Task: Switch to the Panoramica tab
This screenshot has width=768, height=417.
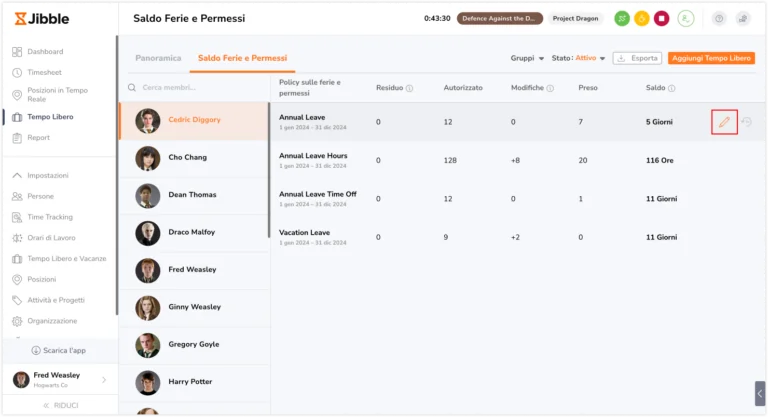Action: pos(158,58)
